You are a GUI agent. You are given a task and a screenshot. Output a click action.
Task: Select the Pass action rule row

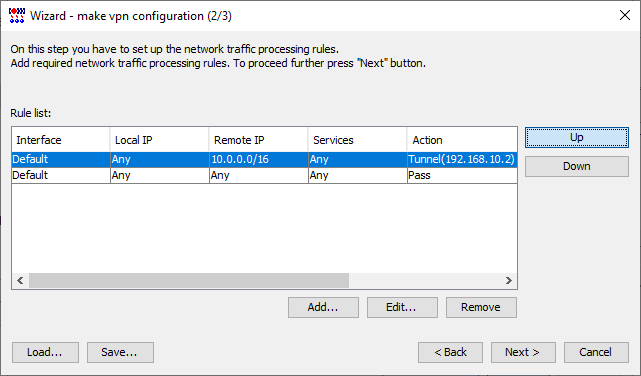coord(264,175)
